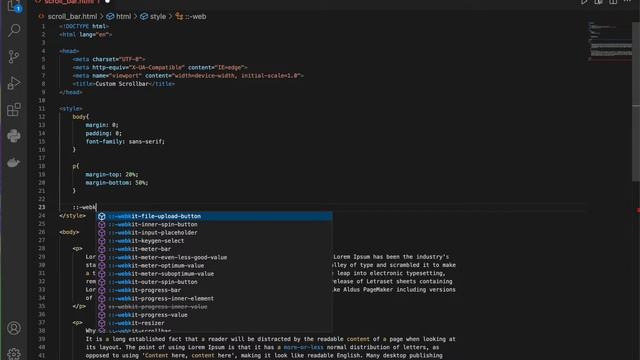
Task: Click the opening style tag line
Action: point(71,109)
